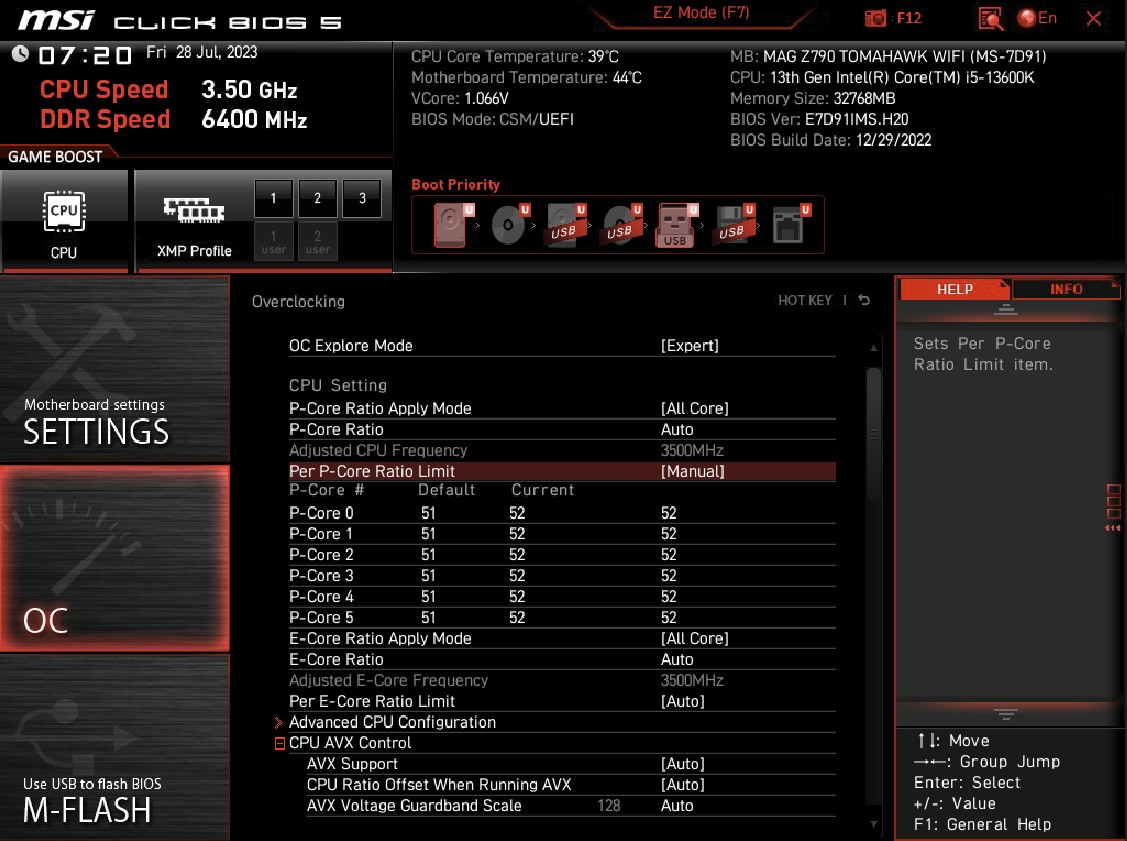This screenshot has height=841, width=1127.
Task: Click the hard disk boot device icon
Action: (x=454, y=225)
